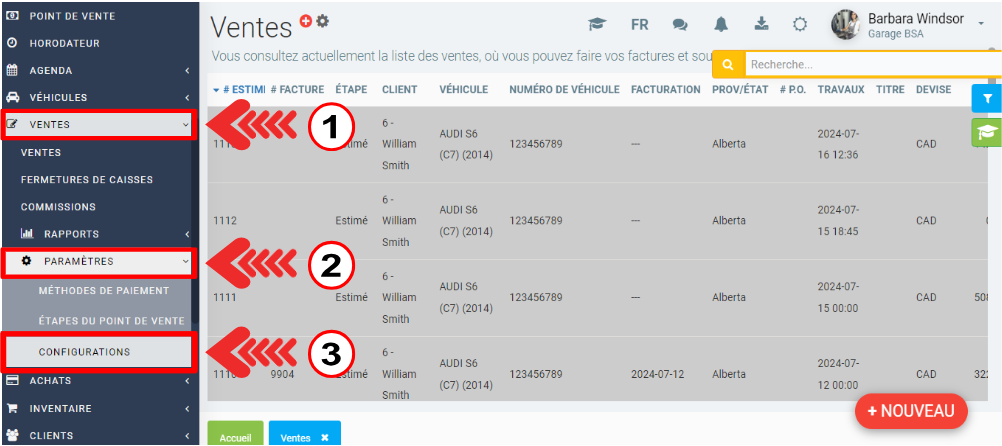Click the red plus icon beside Ventes title
This screenshot has width=1002, height=446.
click(x=306, y=21)
